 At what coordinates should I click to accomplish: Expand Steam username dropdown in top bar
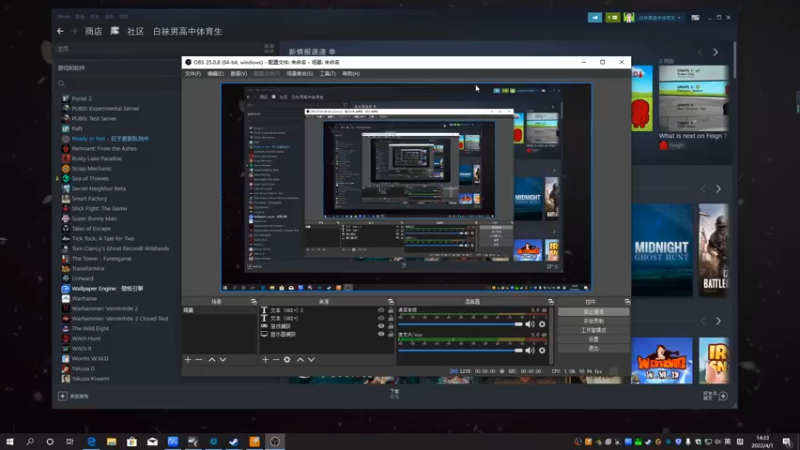click(679, 18)
